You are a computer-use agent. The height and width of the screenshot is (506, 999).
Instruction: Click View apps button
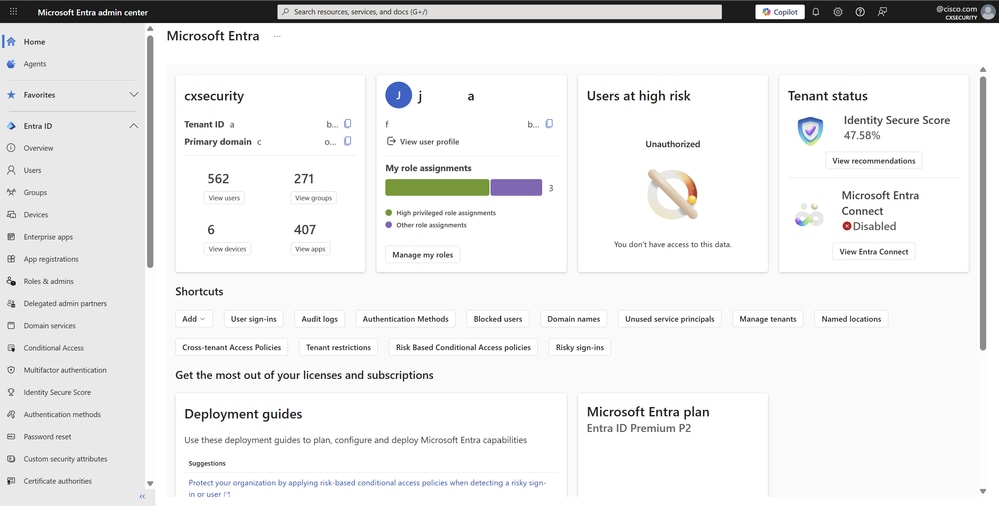tap(310, 249)
